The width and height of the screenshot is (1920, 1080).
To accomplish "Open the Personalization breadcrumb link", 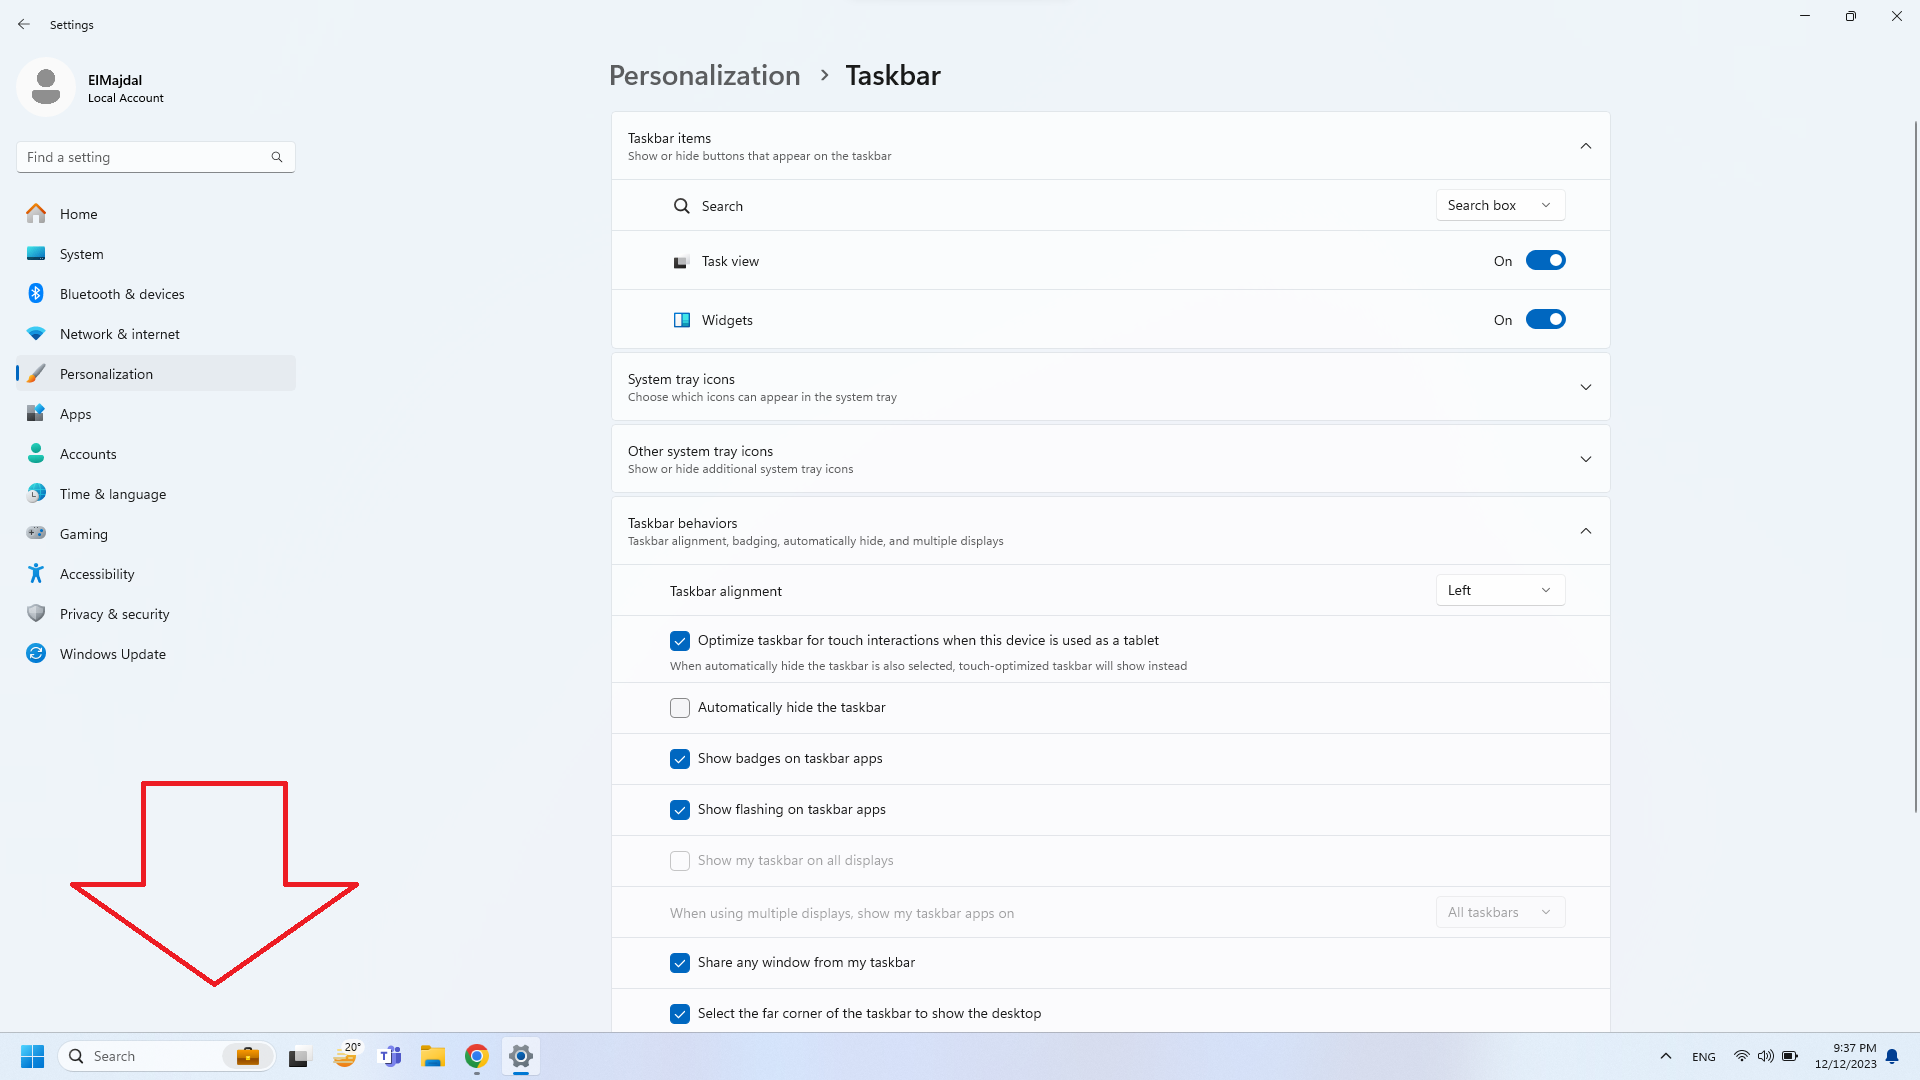I will pyautogui.click(x=704, y=75).
